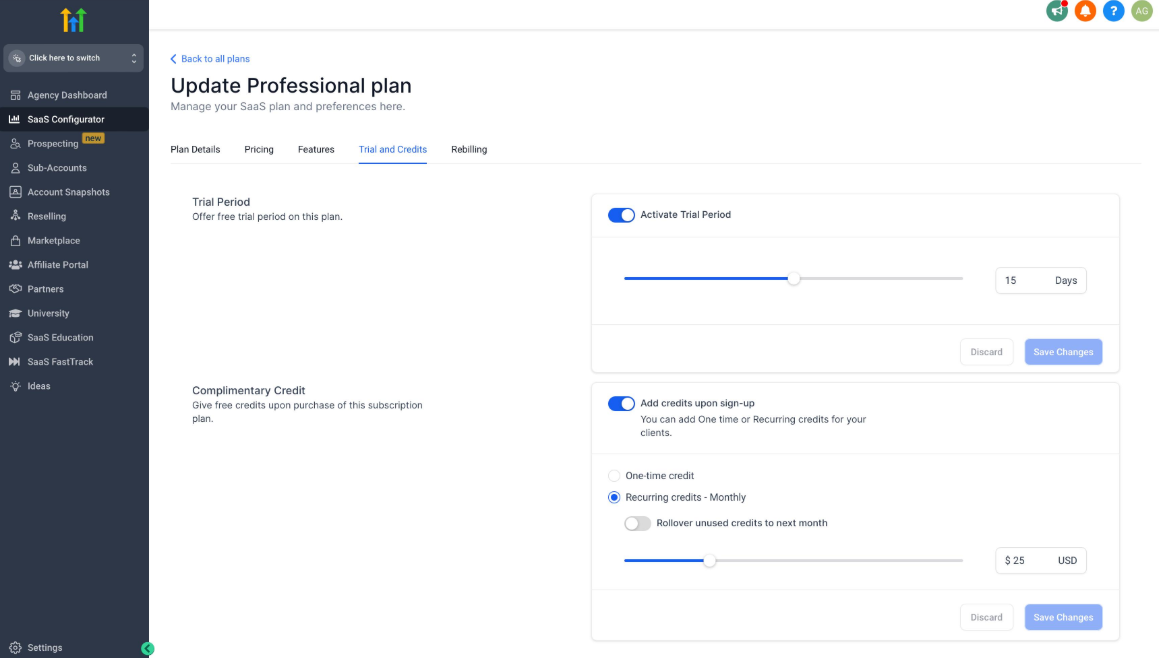Viewport: 1159px width, 658px height.
Task: Click the new badge beside Prospecting
Action: tap(93, 138)
